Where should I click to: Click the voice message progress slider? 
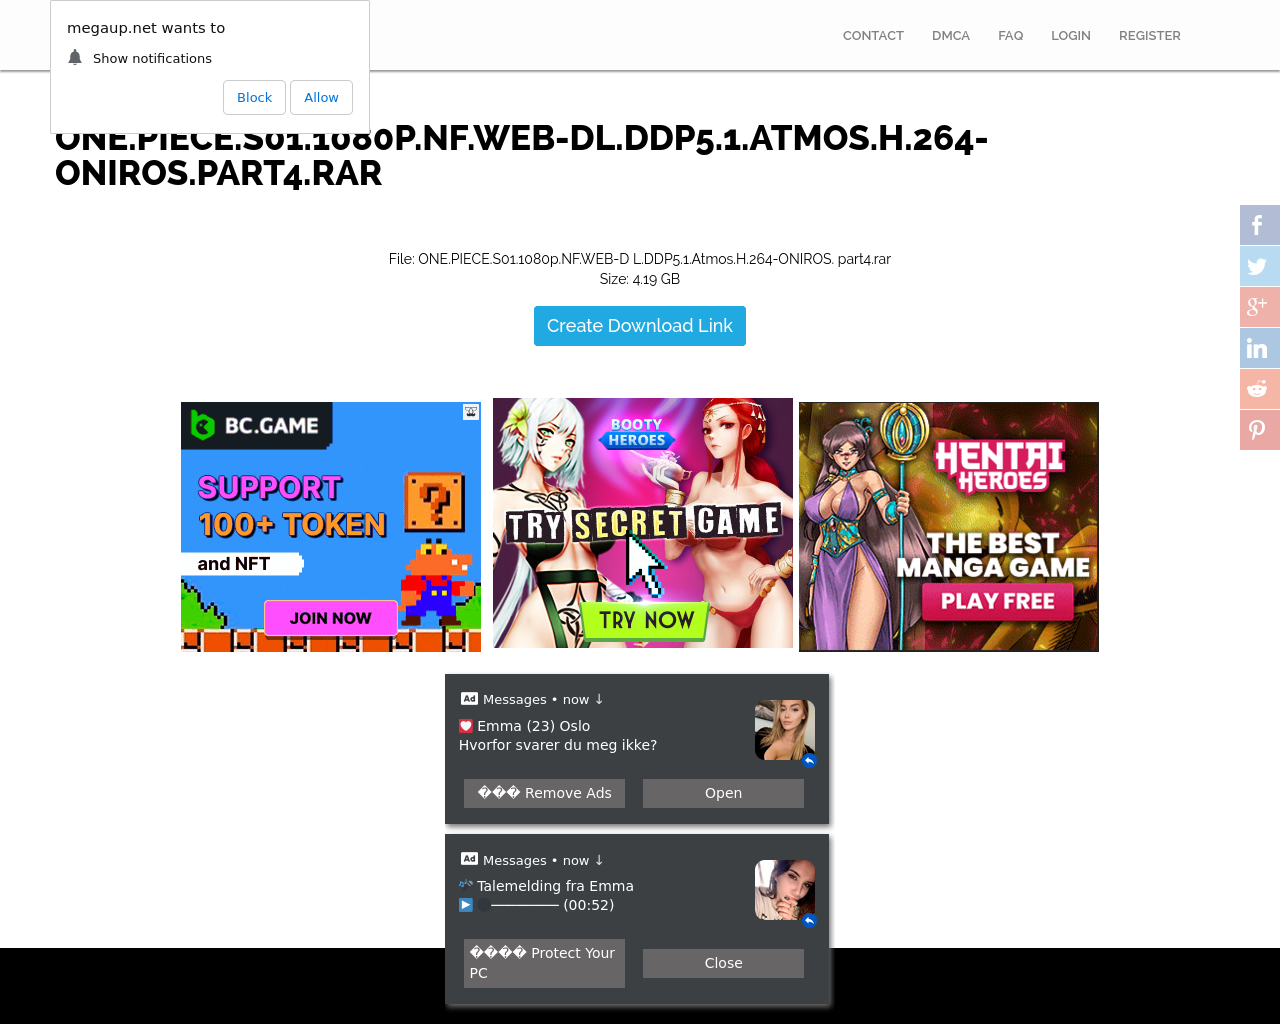(518, 905)
